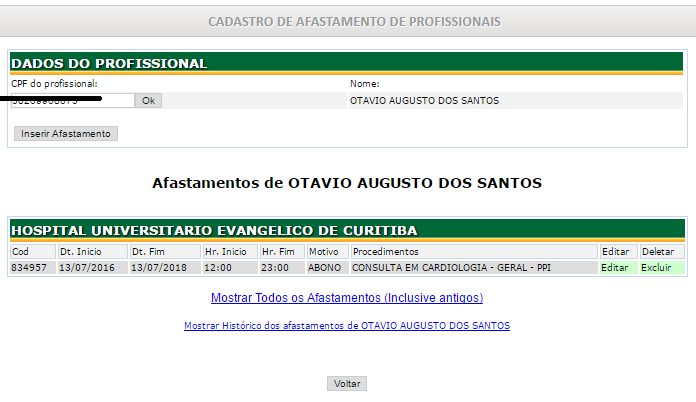Click the Deletar column header

(x=662, y=252)
